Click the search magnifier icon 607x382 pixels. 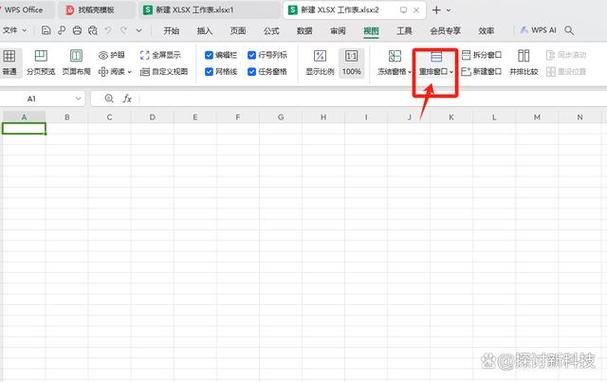click(x=569, y=30)
